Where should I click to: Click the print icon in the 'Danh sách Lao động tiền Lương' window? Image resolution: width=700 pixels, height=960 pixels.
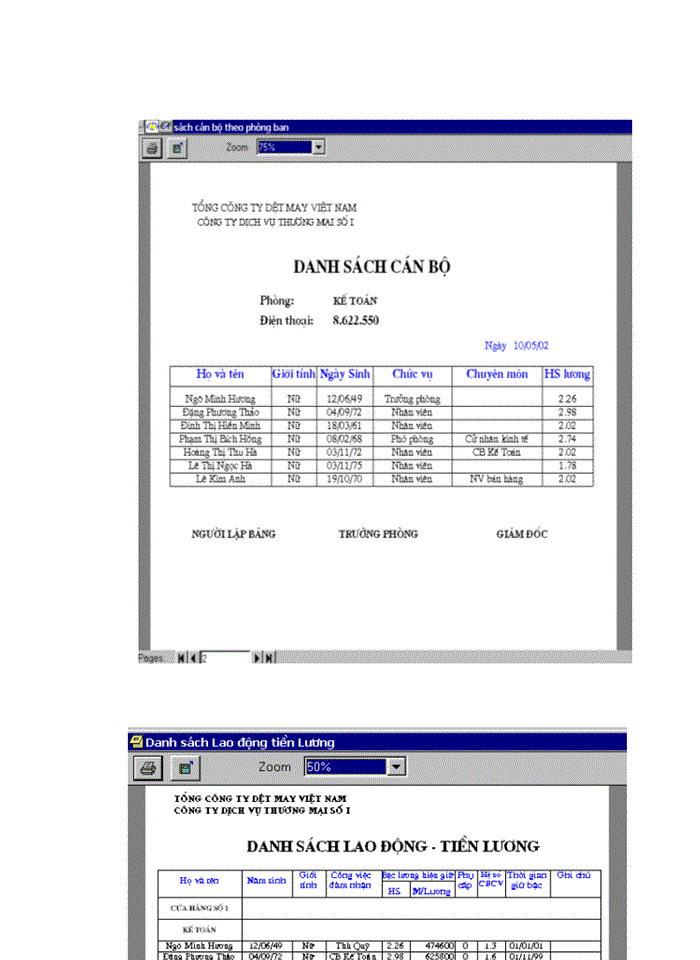pos(148,768)
